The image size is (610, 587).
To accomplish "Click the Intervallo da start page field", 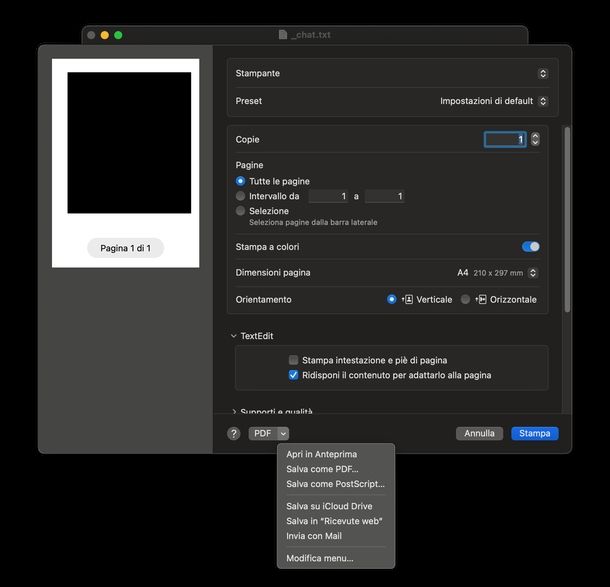I will pos(328,196).
